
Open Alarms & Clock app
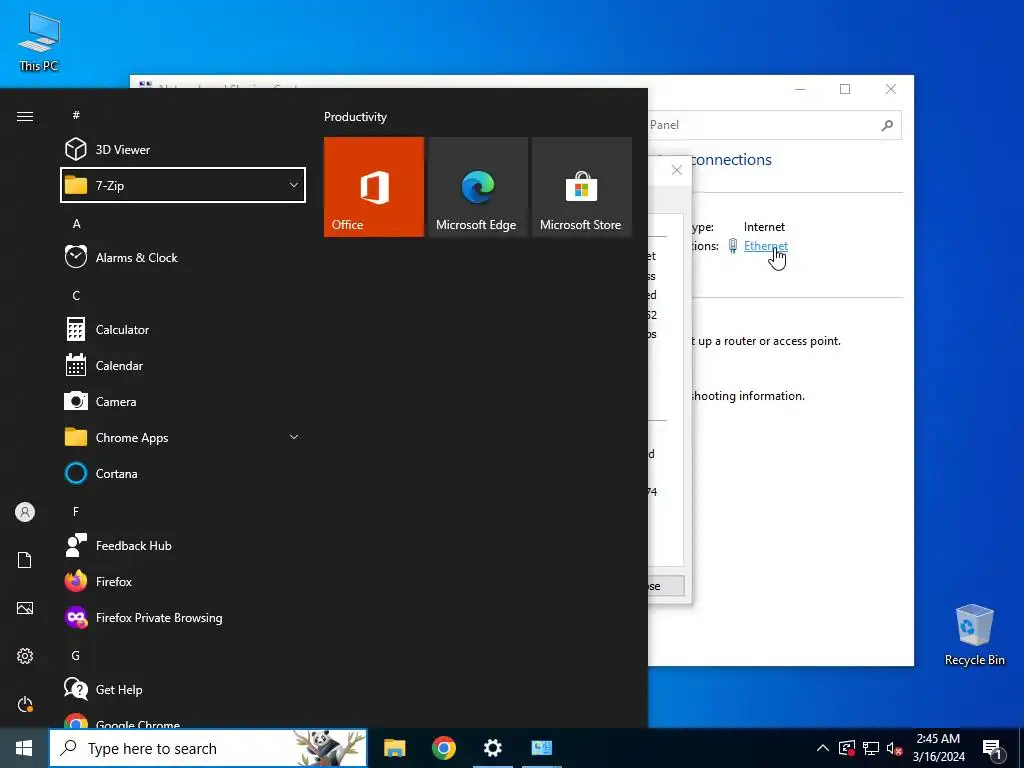coord(183,257)
